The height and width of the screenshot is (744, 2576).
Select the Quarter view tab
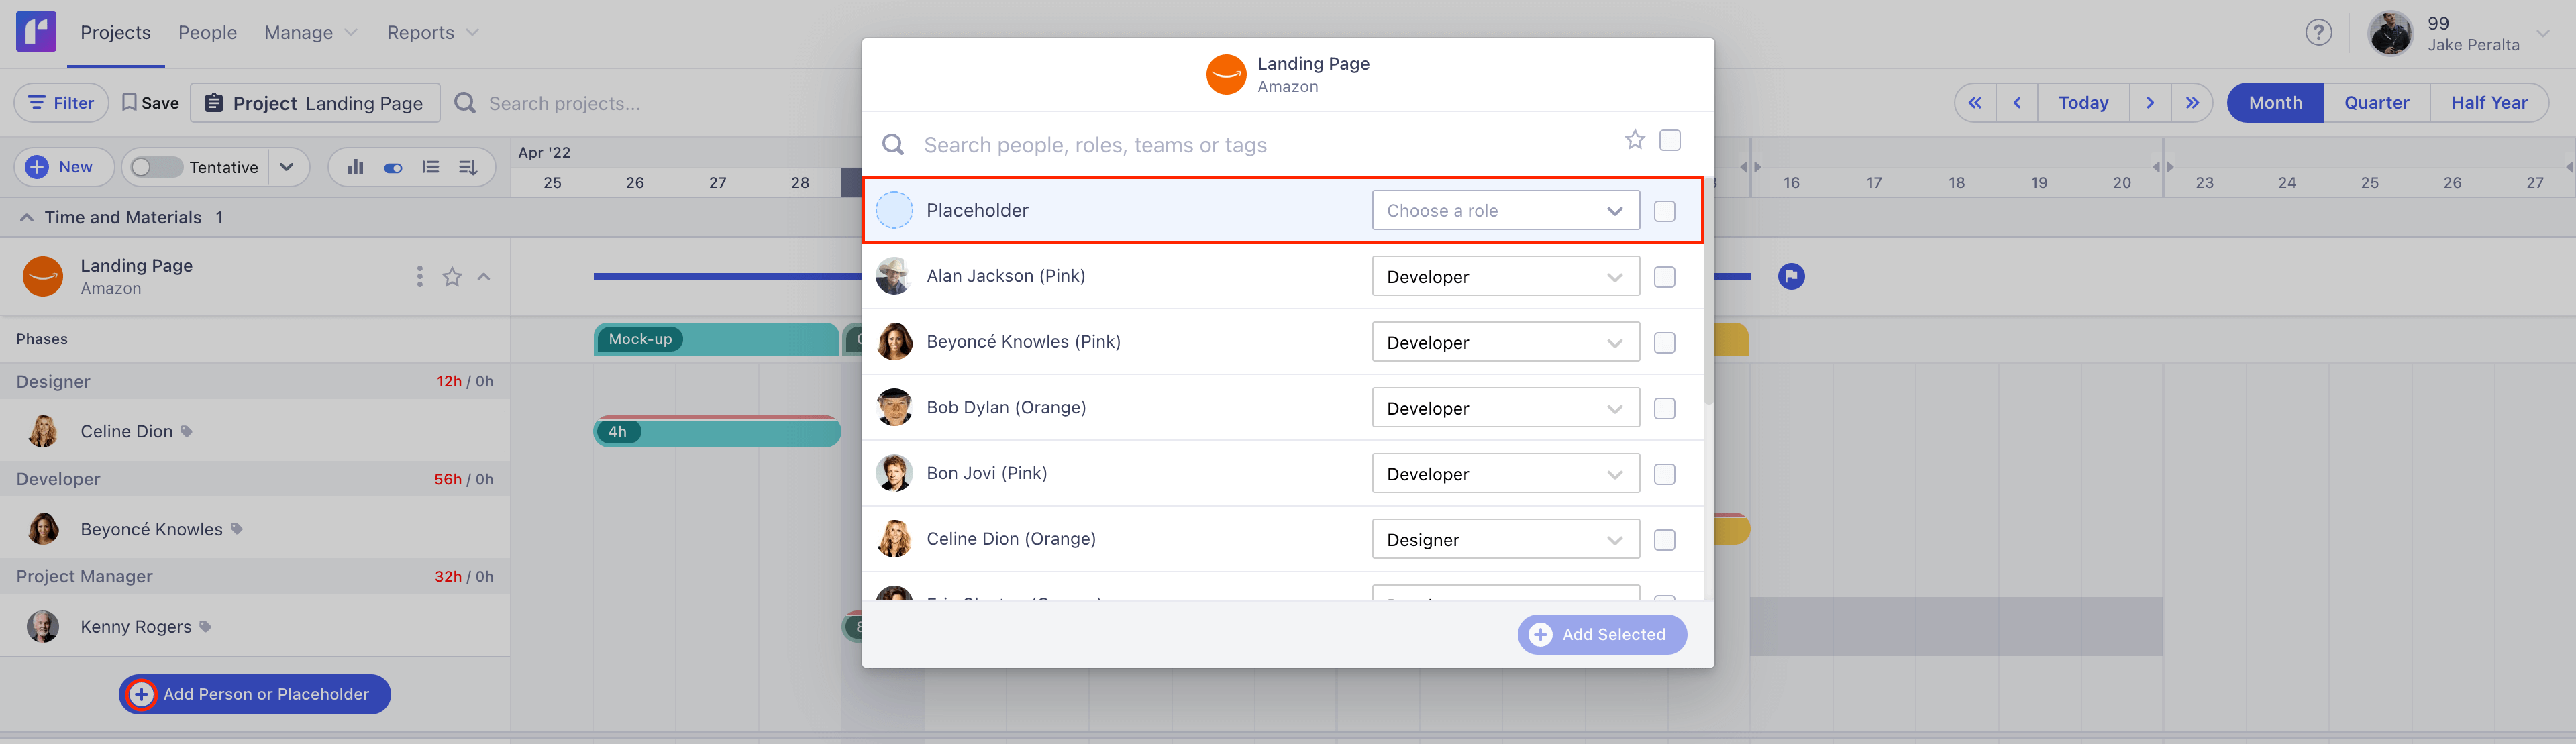coord(2376,103)
